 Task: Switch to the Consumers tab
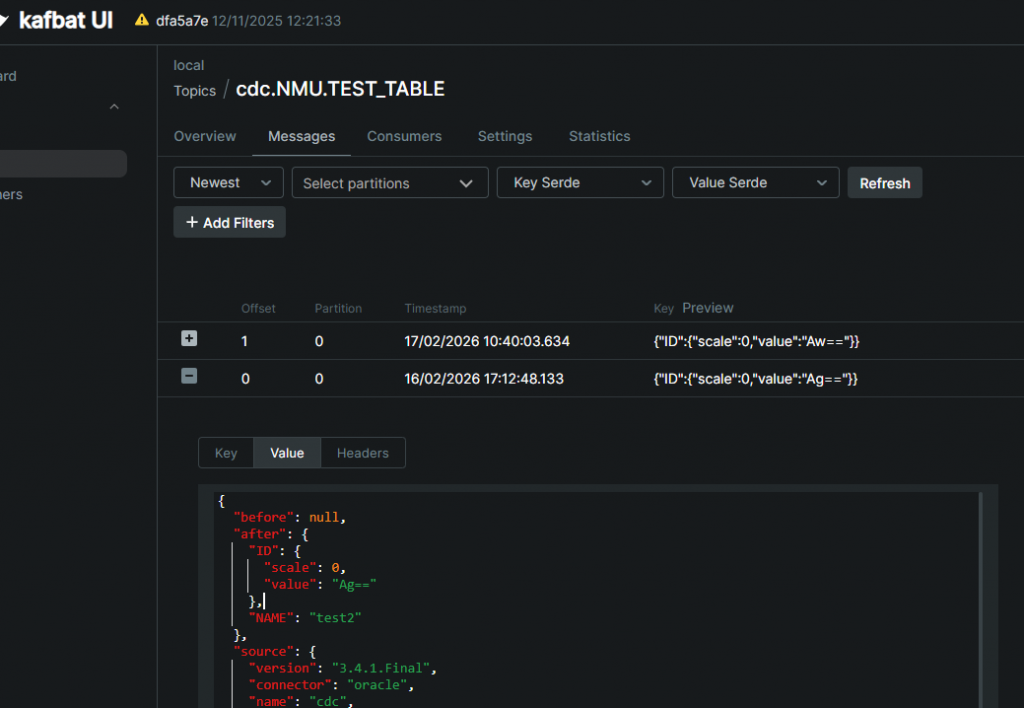[x=404, y=136]
